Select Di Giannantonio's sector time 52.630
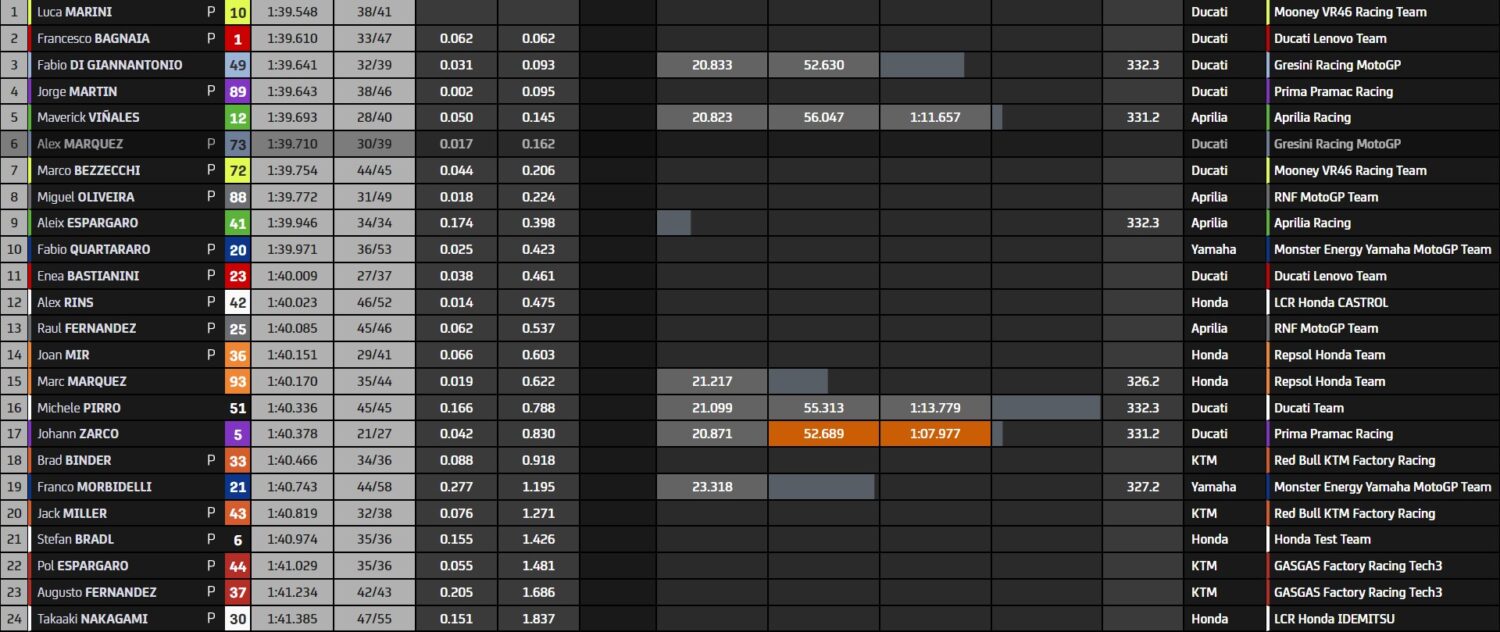 click(x=824, y=65)
